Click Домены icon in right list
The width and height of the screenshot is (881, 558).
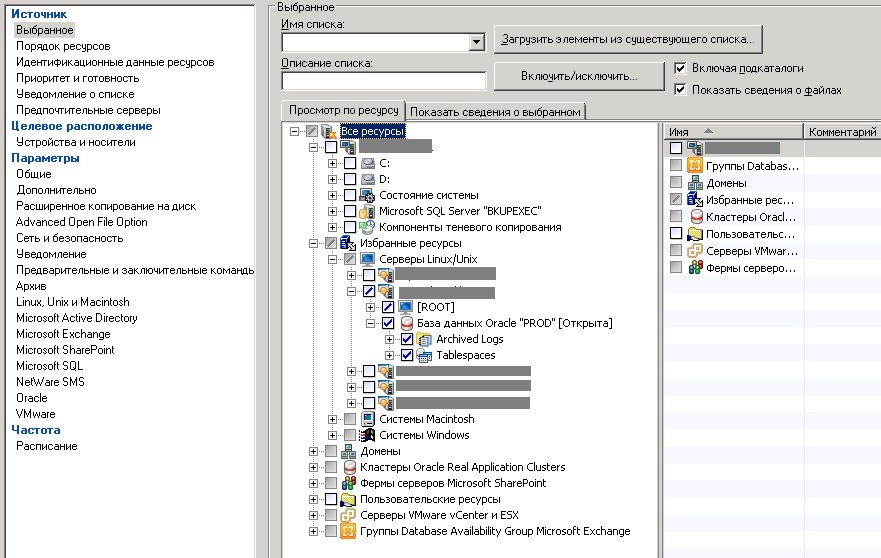695,183
